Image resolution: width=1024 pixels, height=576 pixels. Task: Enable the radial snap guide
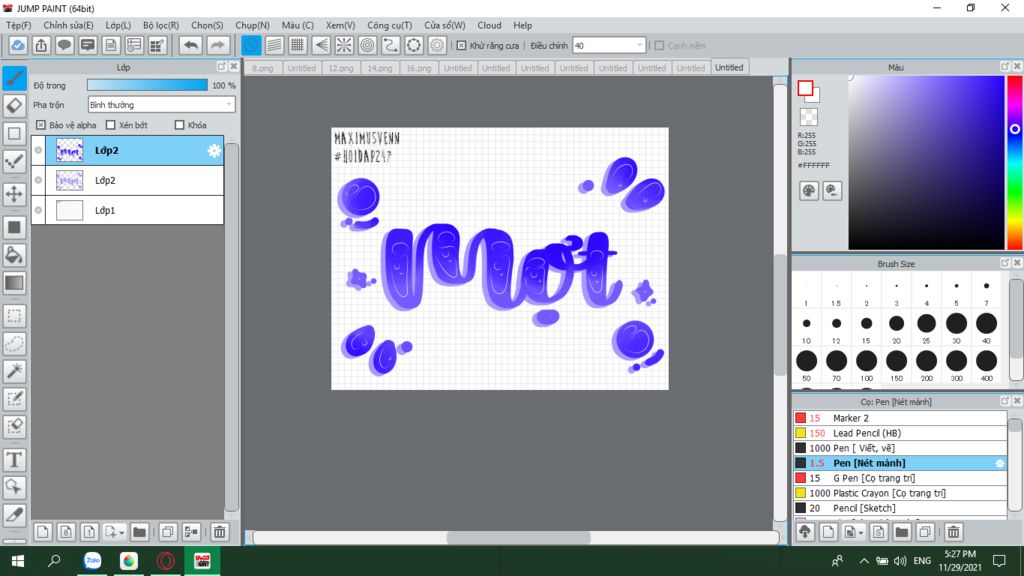tap(344, 45)
